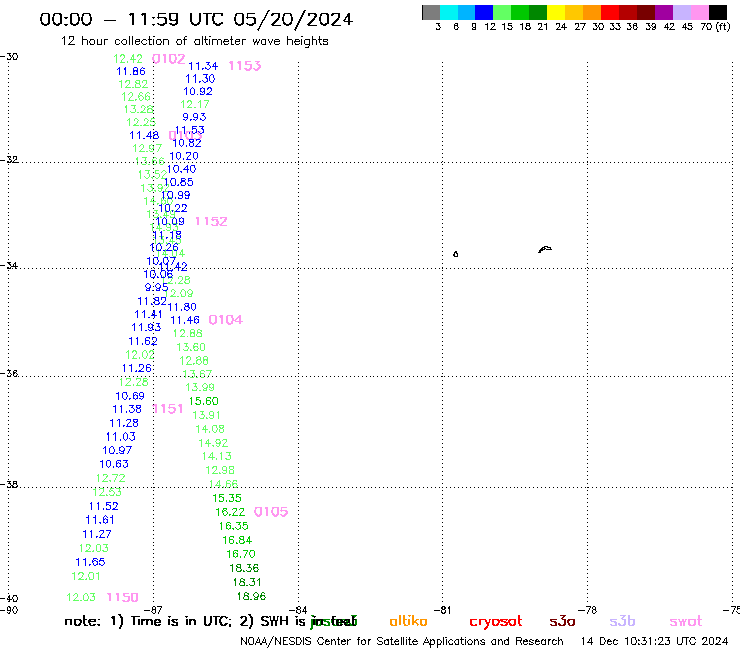
Task: Click the 'altika' satellite legend label
Action: [x=408, y=621]
